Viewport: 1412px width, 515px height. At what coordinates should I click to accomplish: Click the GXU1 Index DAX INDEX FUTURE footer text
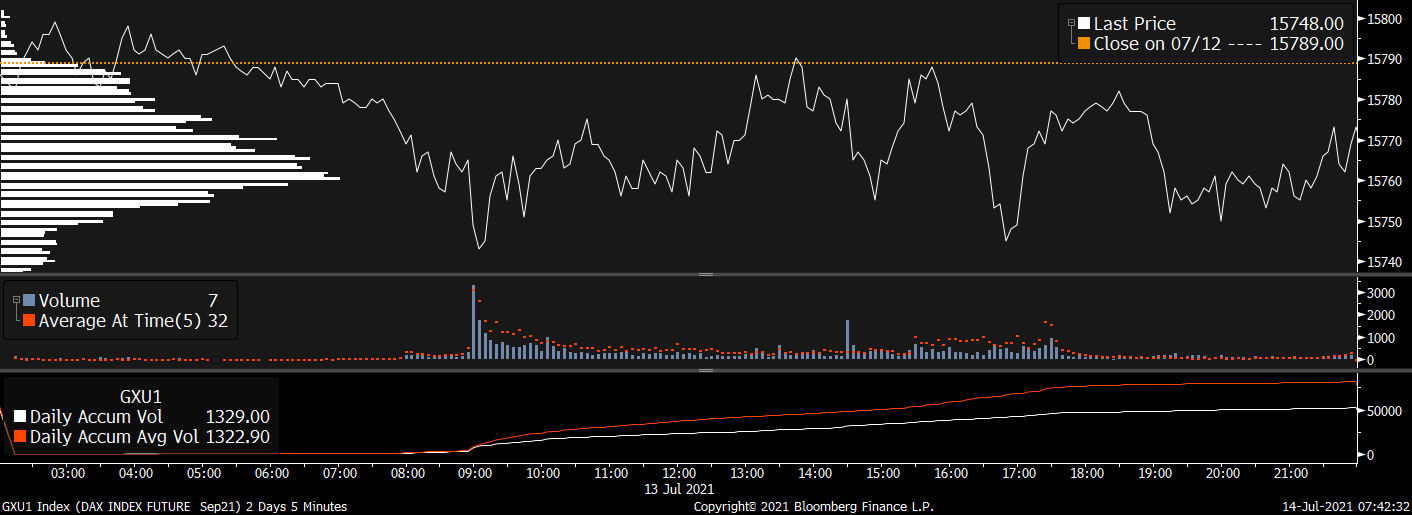click(x=174, y=507)
